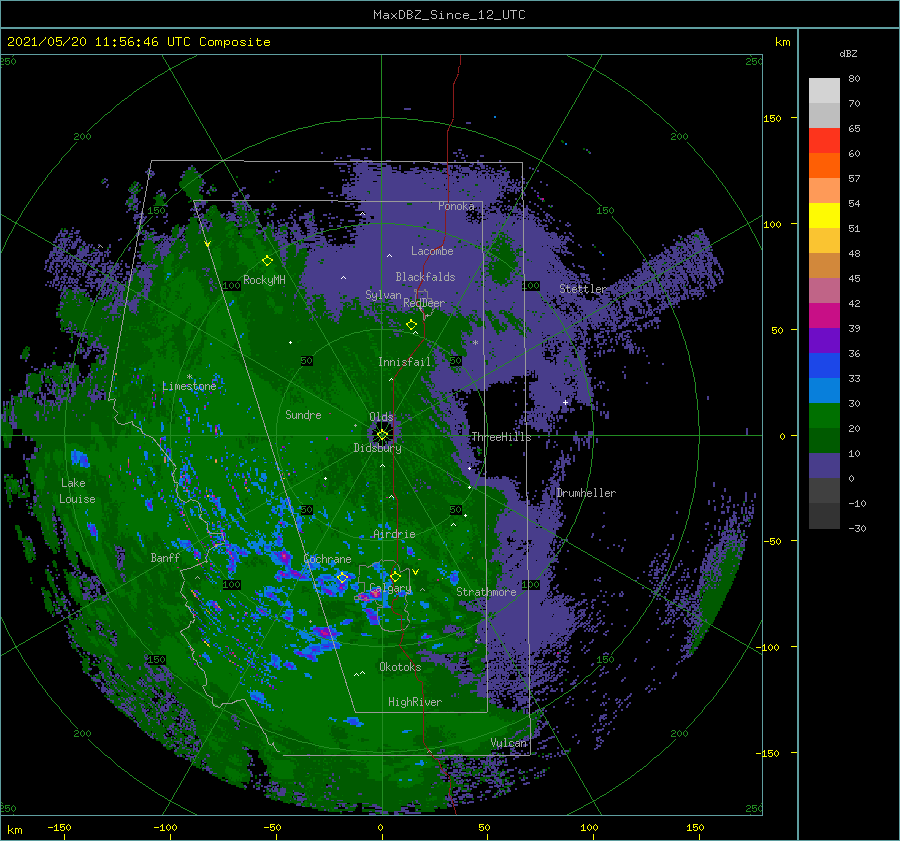Click the Drumheller label
This screenshot has width=900, height=841.
586,493
